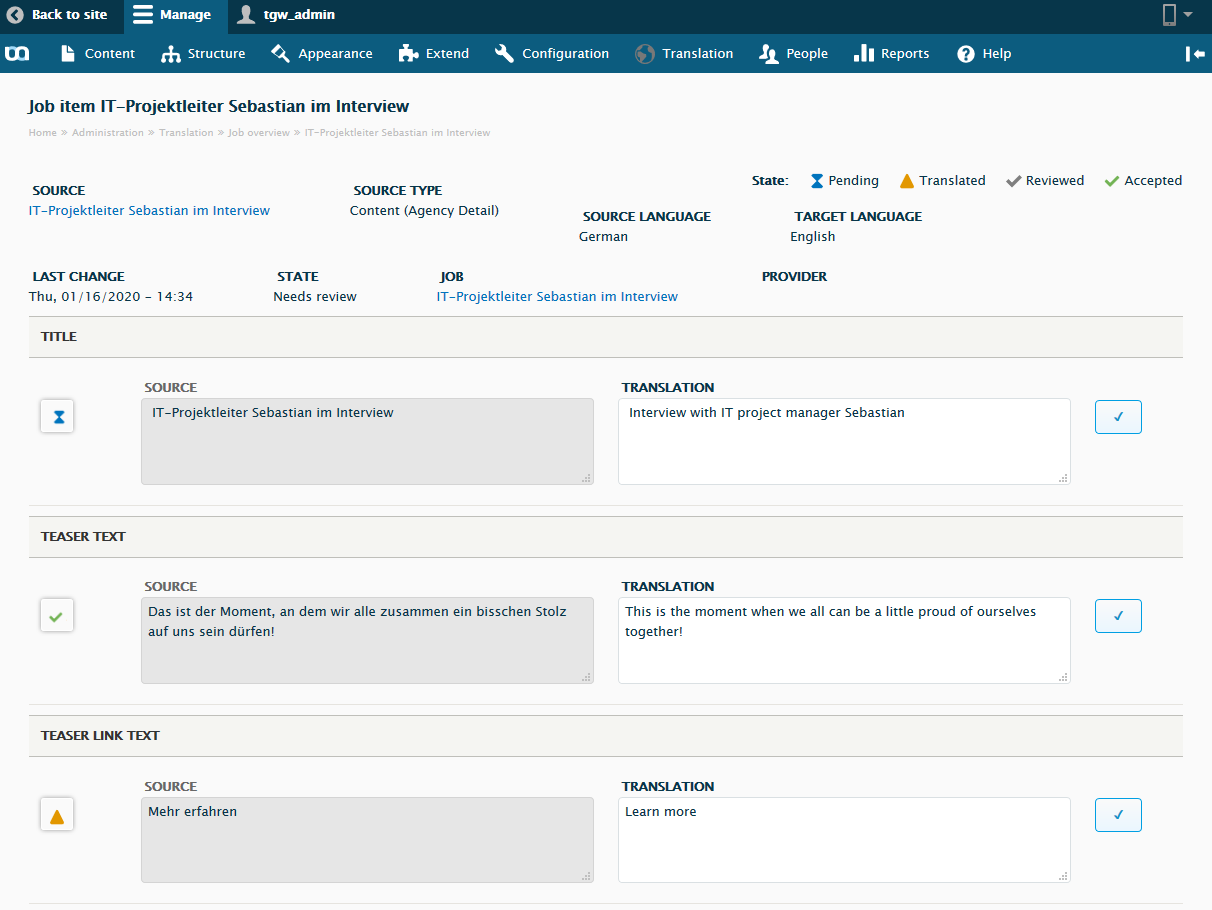Click the last change date Thu, 01/16/2020
1212x910 pixels.
pos(111,297)
